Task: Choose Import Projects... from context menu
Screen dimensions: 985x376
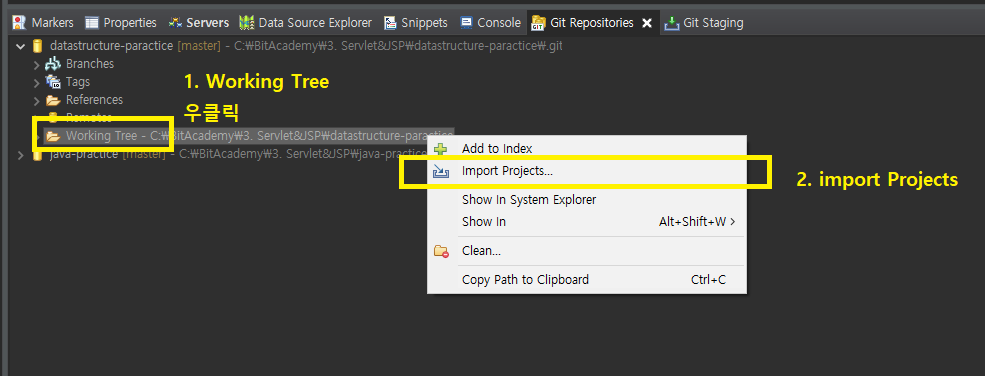Action: (587, 171)
